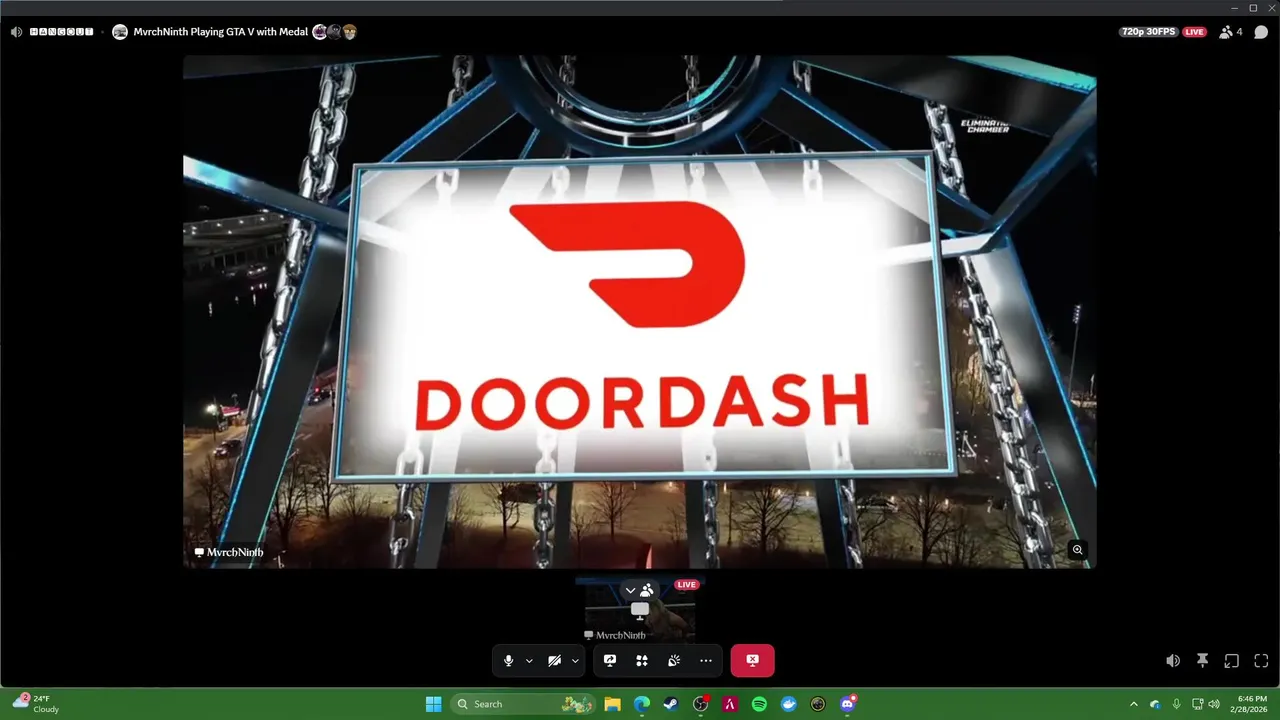The image size is (1280, 720).
Task: Open Discord from taskbar
Action: (848, 704)
